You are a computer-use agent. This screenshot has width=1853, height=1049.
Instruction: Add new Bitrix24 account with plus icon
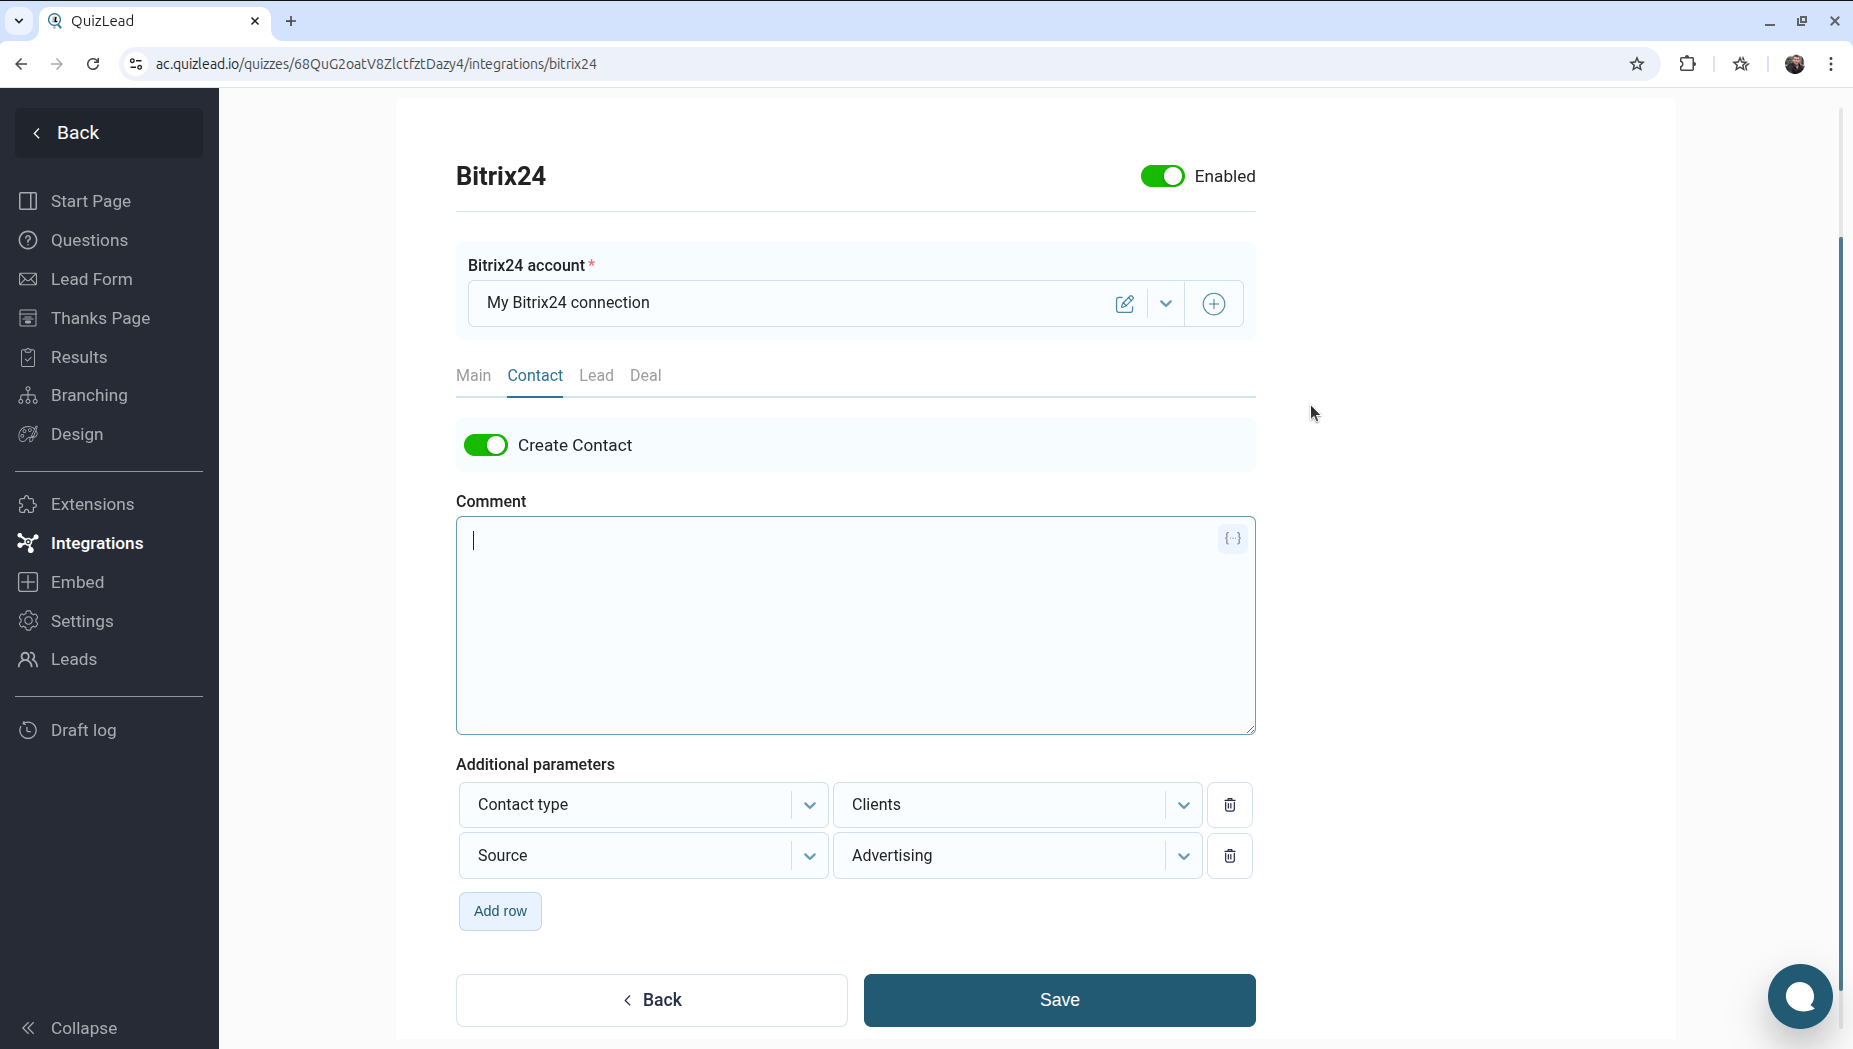point(1213,304)
